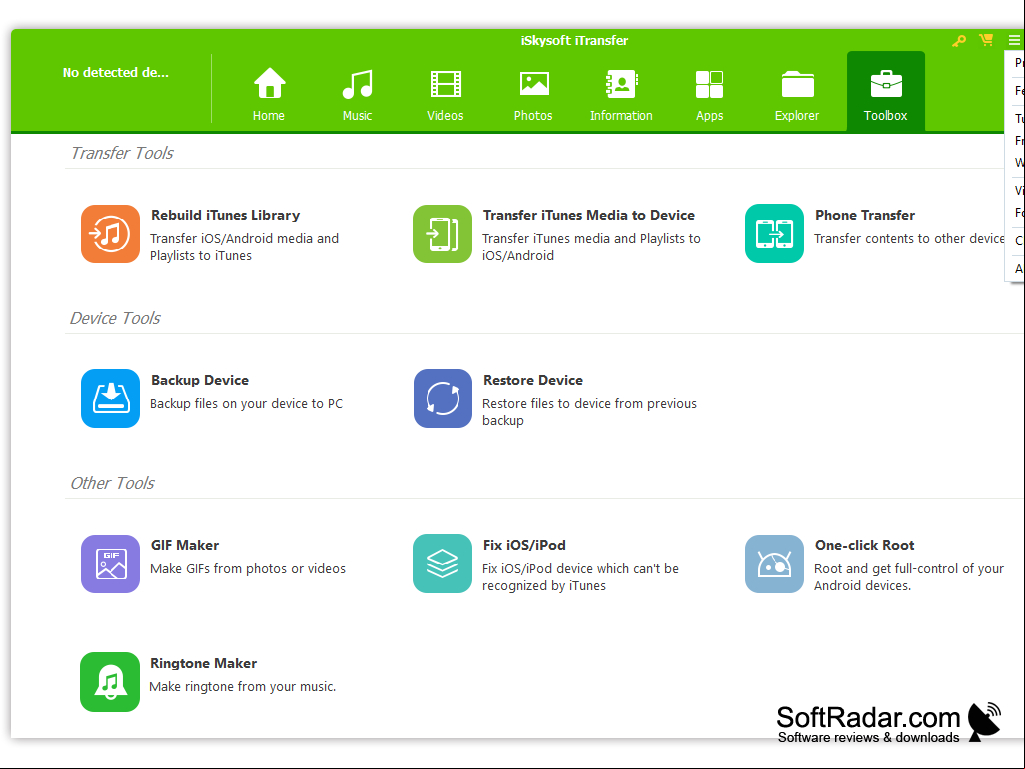Click 'Transfer iOS/Android media and Playlists to iTunes' description
The image size is (1025, 769).
click(x=244, y=247)
